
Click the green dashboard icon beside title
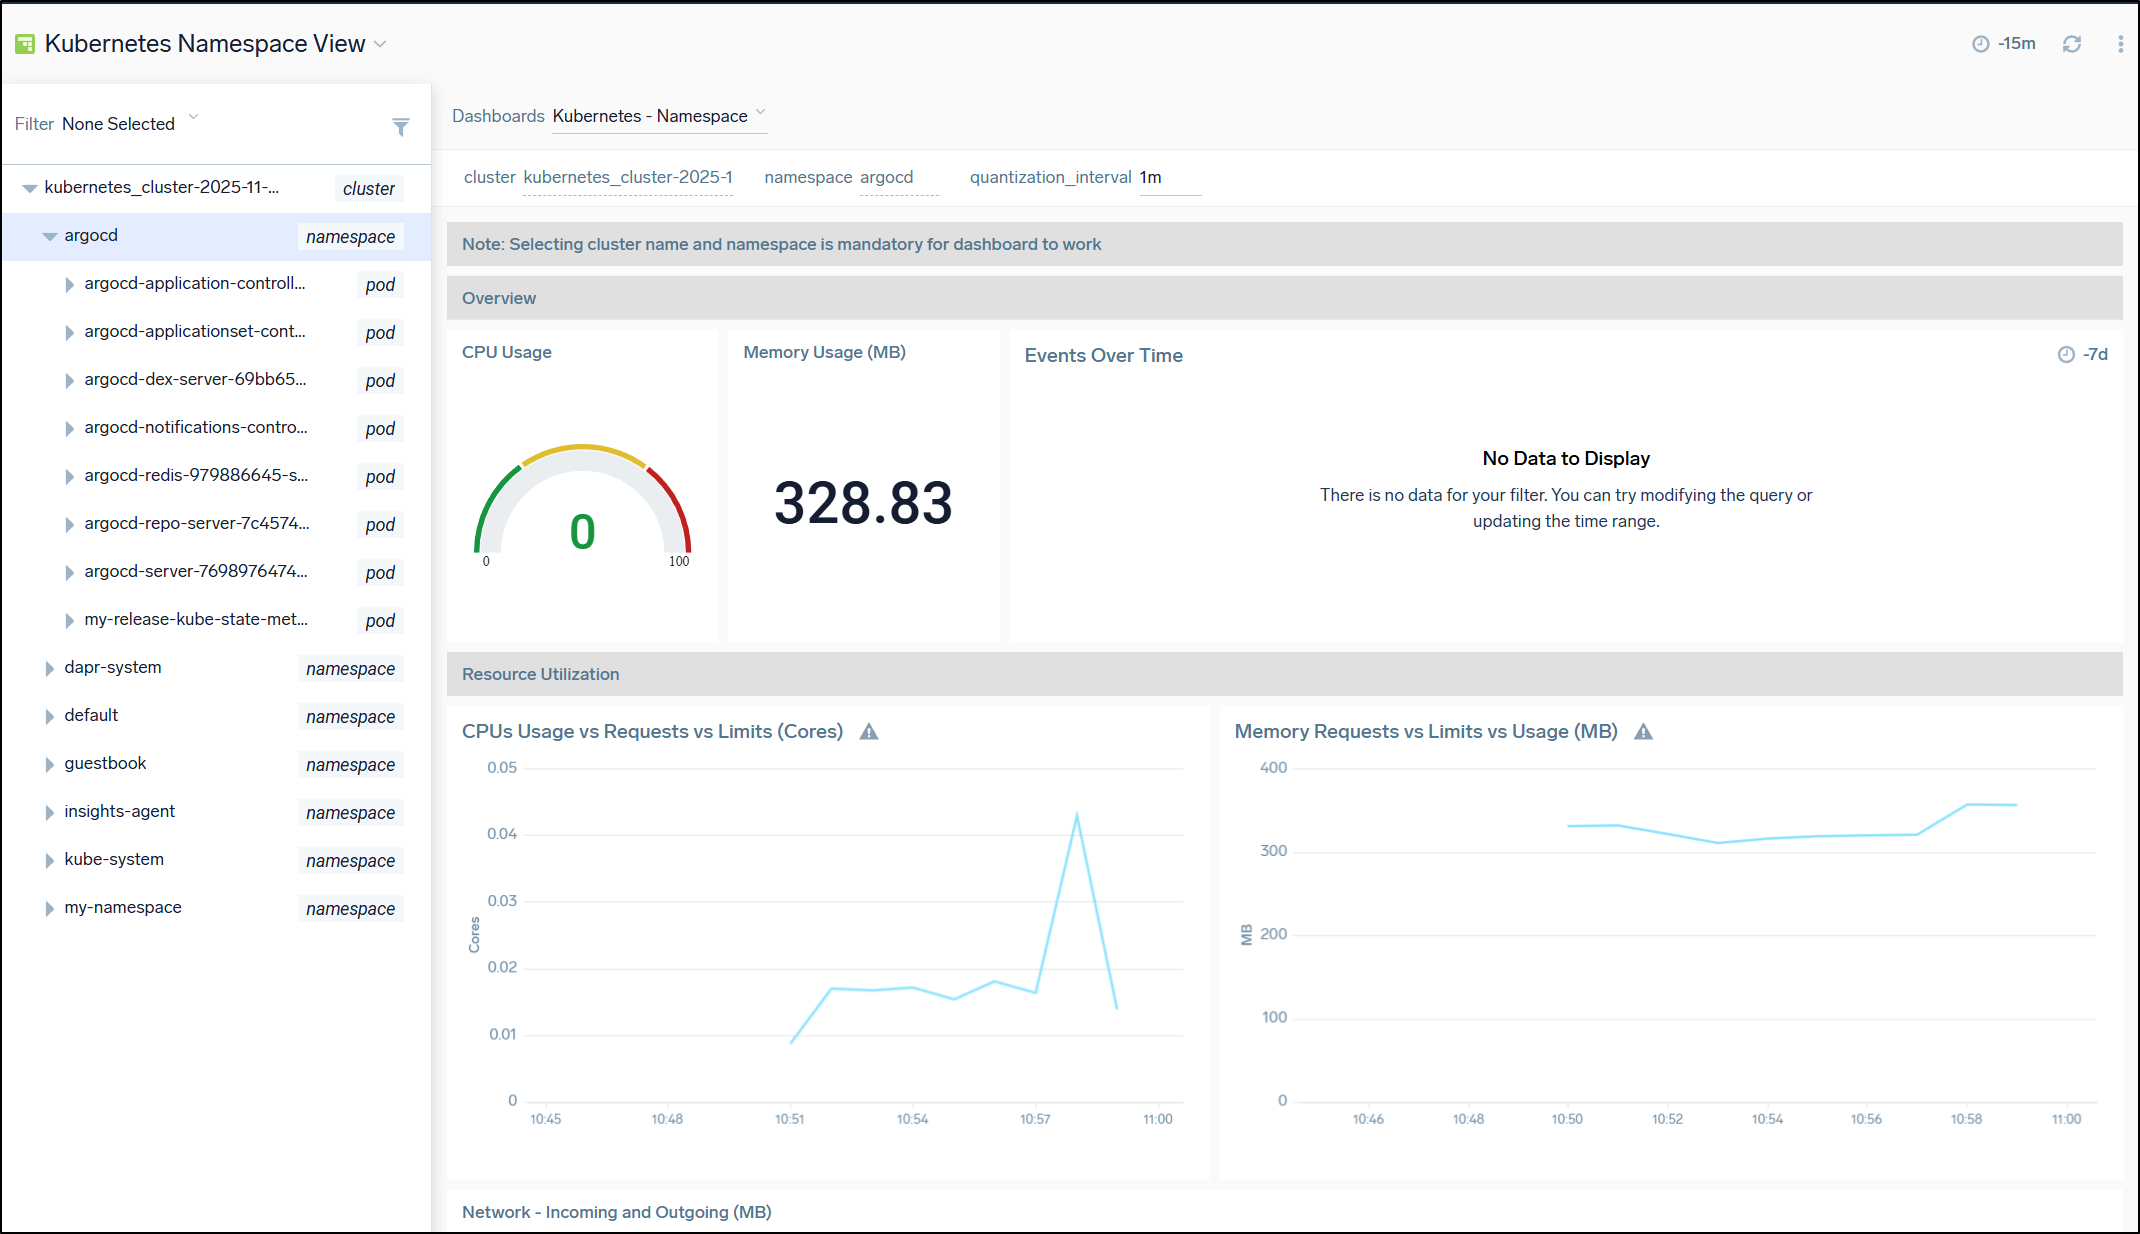point(25,44)
